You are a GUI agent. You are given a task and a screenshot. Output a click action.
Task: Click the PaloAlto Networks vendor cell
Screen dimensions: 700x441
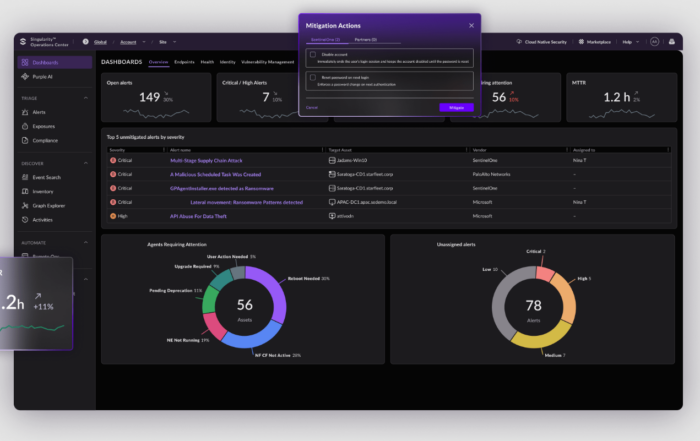point(492,175)
